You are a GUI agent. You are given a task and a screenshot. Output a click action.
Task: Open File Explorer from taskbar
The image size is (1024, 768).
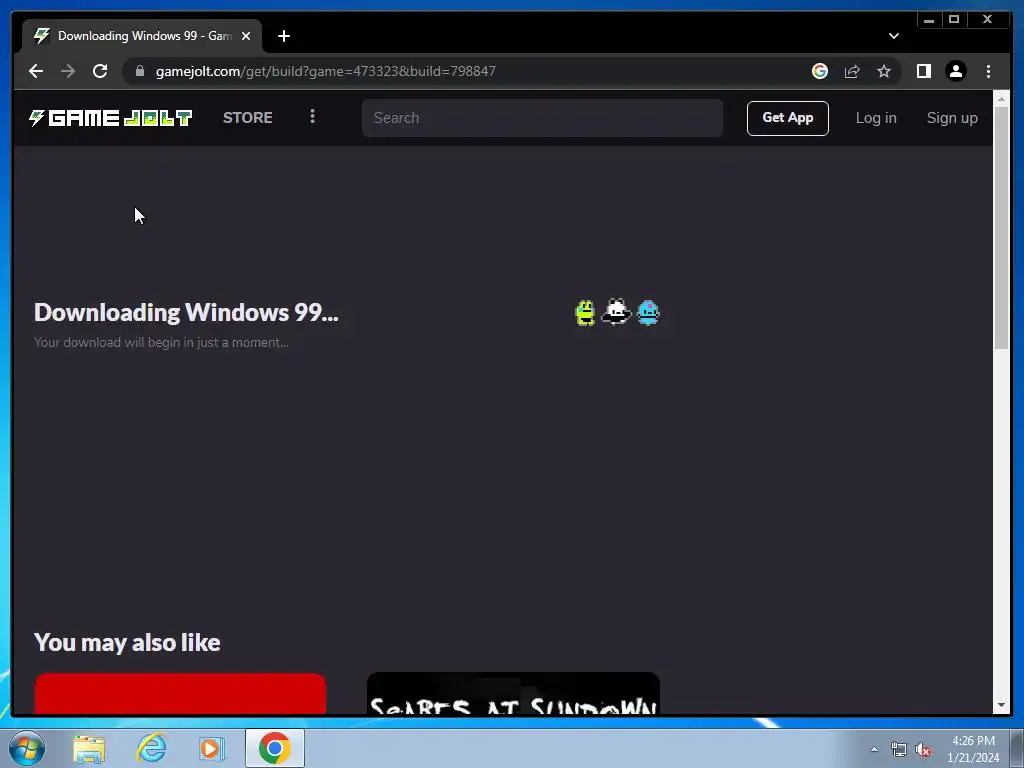click(89, 749)
